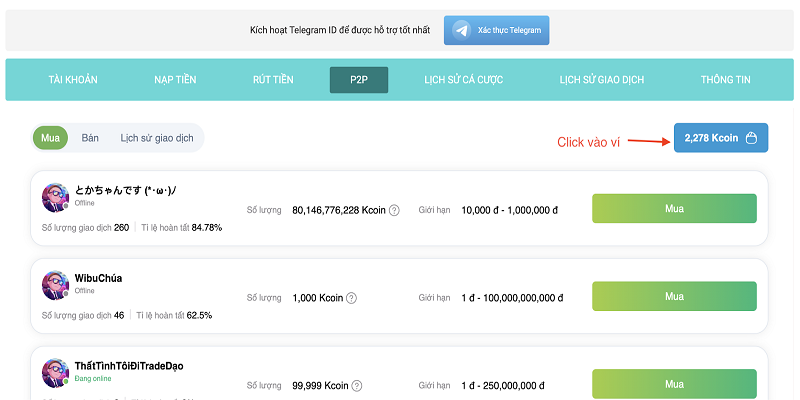The image size is (800, 400).
Task: Click the Xác thực Telegram button
Action: 496,30
